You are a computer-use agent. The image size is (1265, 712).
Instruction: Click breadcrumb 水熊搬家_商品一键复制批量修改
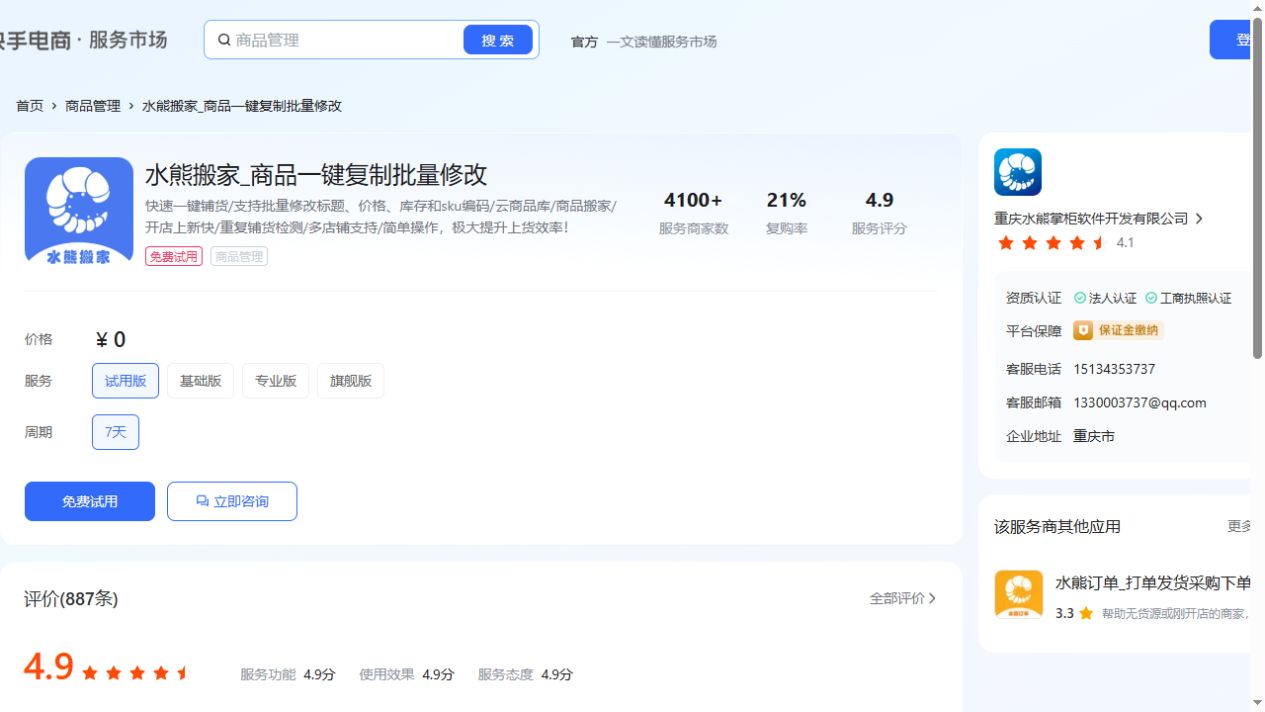coord(242,106)
